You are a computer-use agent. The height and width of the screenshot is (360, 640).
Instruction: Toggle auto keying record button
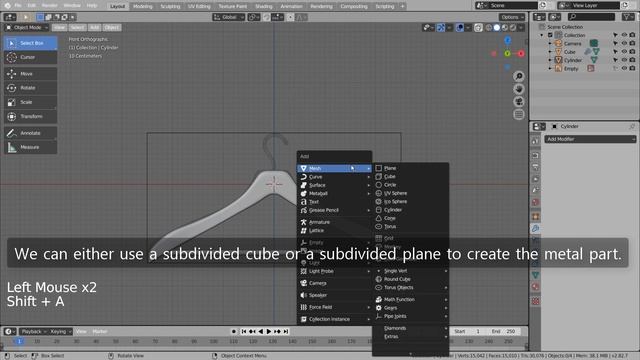coord(233,331)
